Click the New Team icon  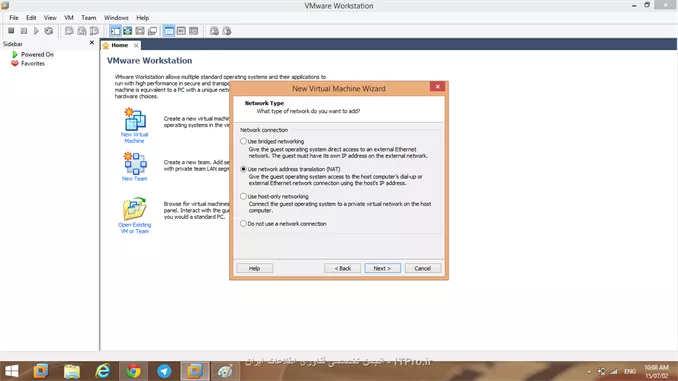(x=134, y=166)
